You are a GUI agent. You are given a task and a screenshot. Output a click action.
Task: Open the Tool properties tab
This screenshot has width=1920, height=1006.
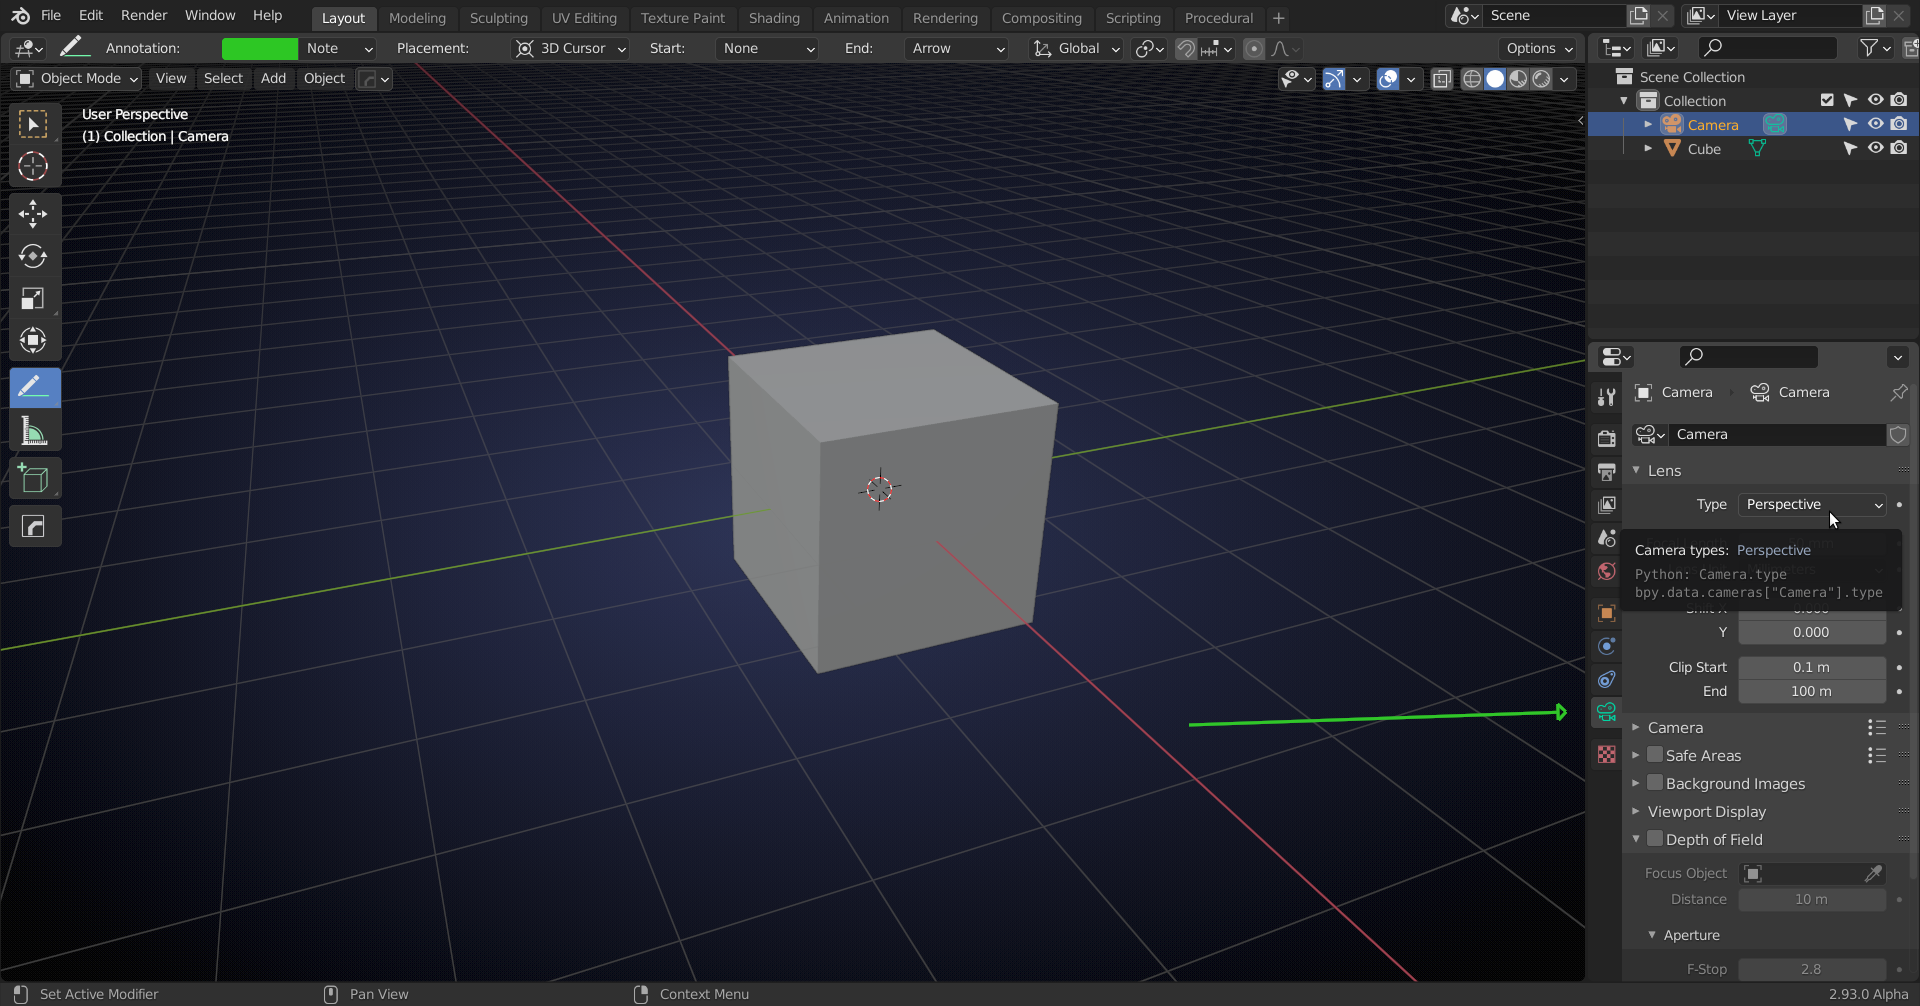[1607, 397]
